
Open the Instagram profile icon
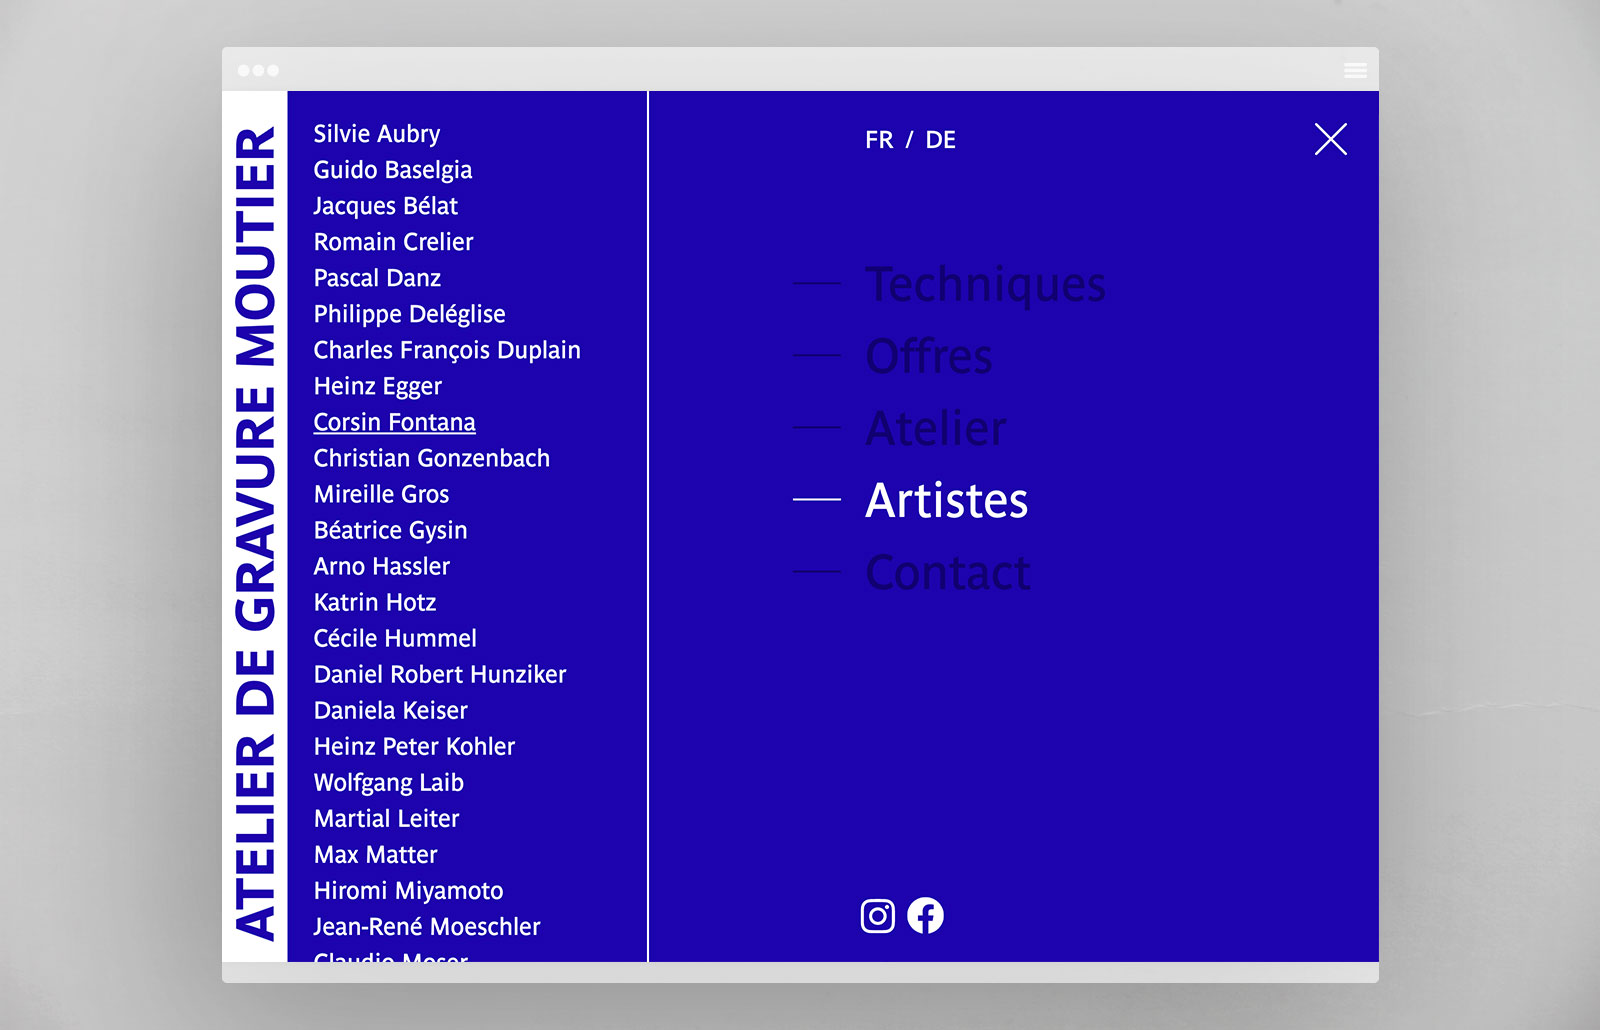tap(877, 916)
